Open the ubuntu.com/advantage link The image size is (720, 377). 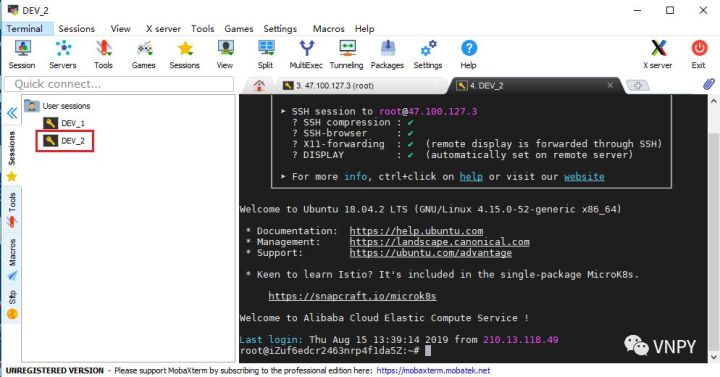click(x=431, y=253)
